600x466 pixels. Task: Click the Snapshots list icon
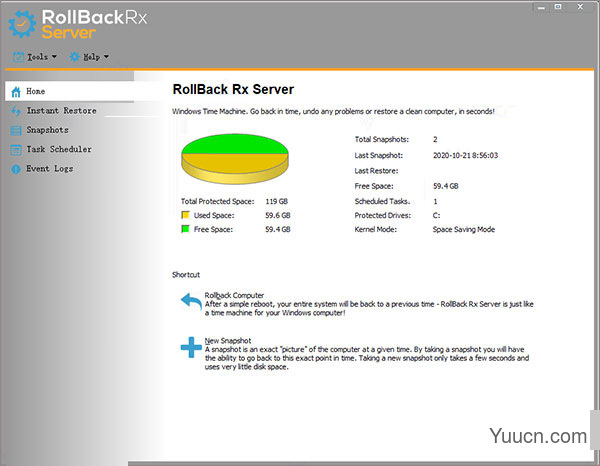tap(16, 130)
